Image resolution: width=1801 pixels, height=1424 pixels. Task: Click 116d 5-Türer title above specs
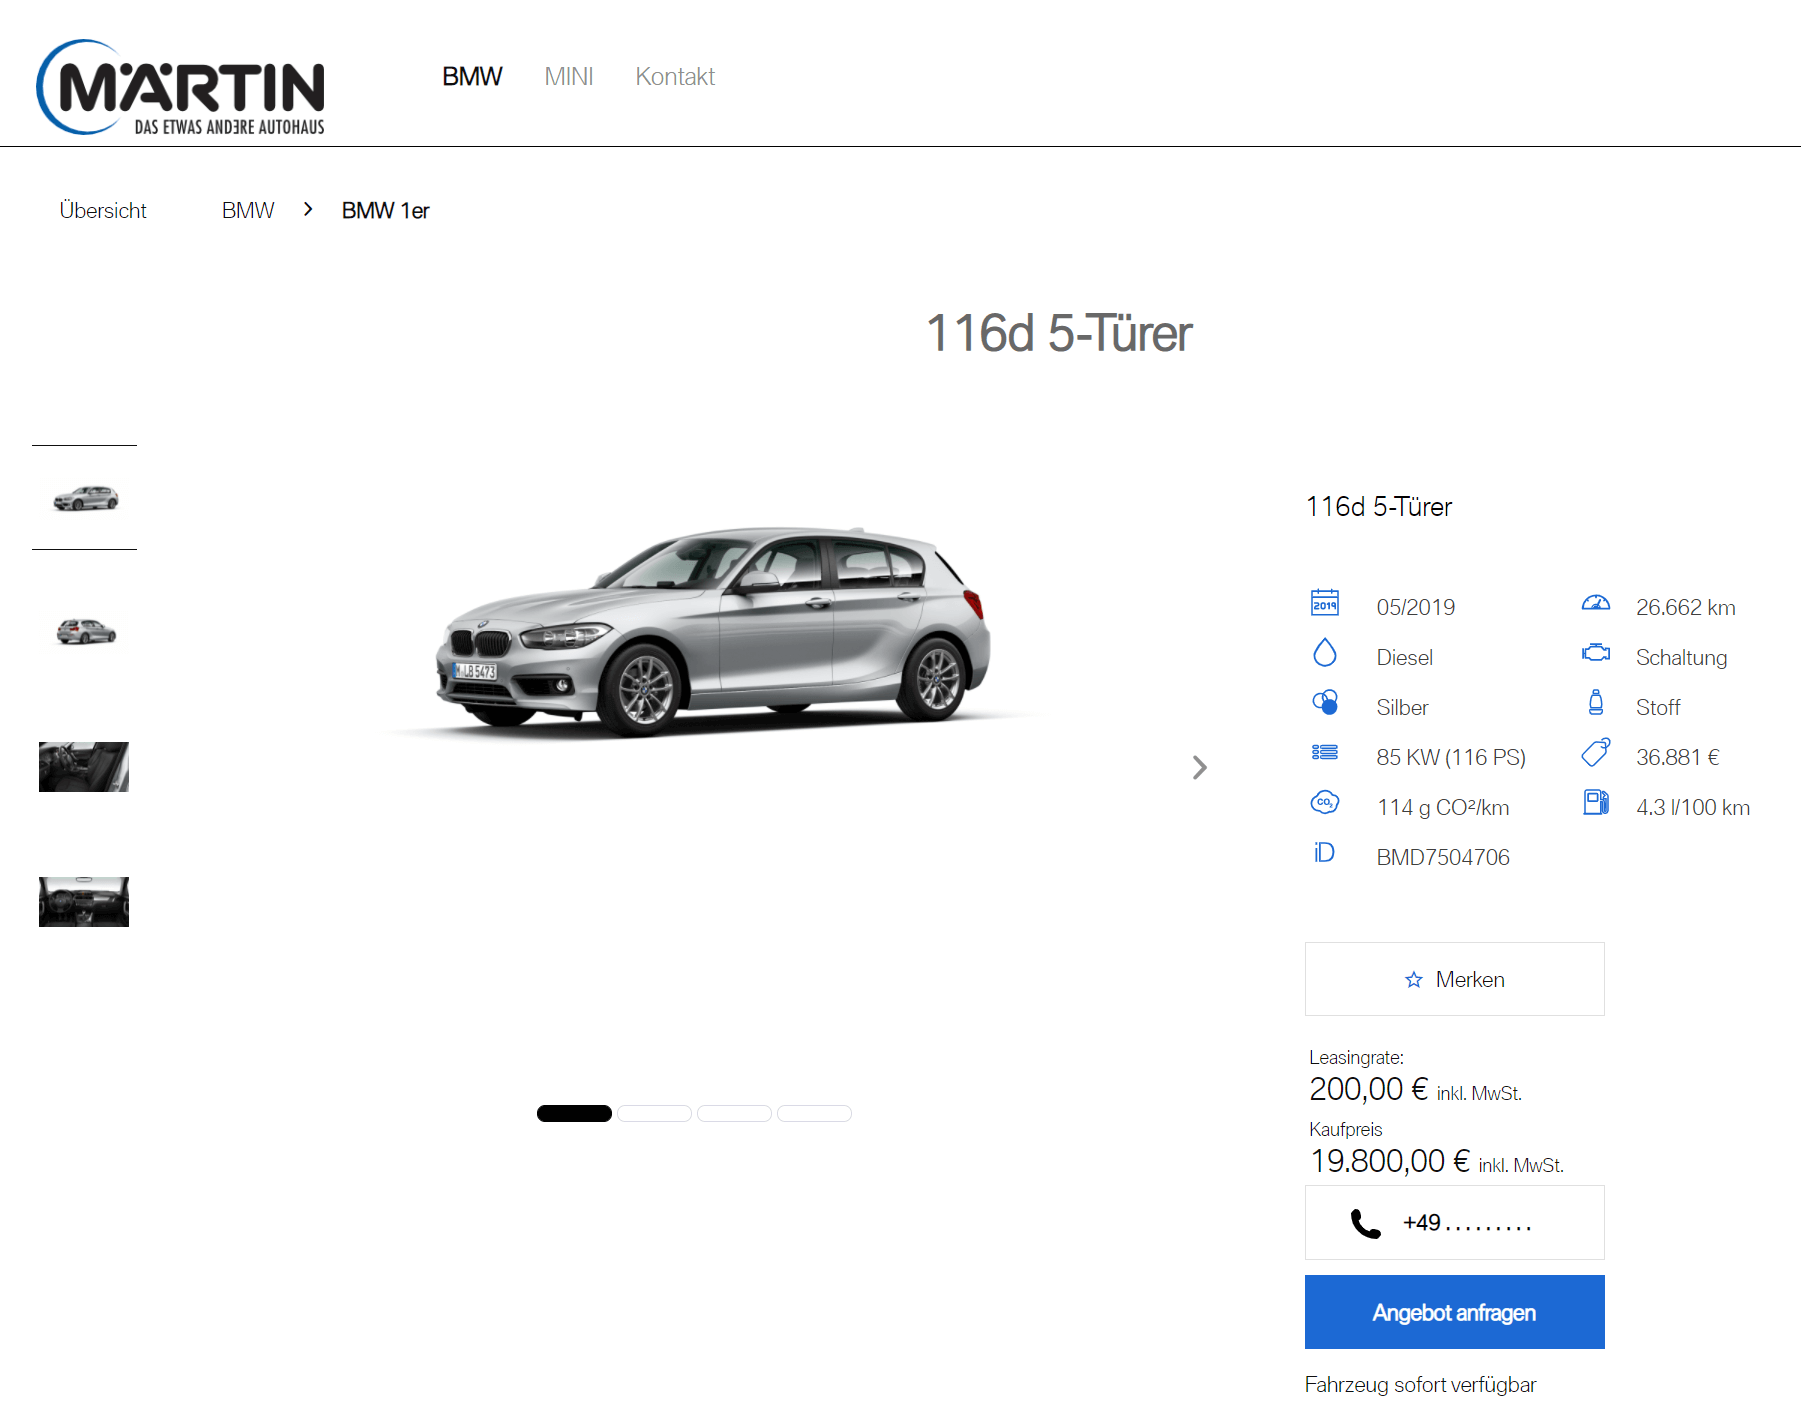1379,507
